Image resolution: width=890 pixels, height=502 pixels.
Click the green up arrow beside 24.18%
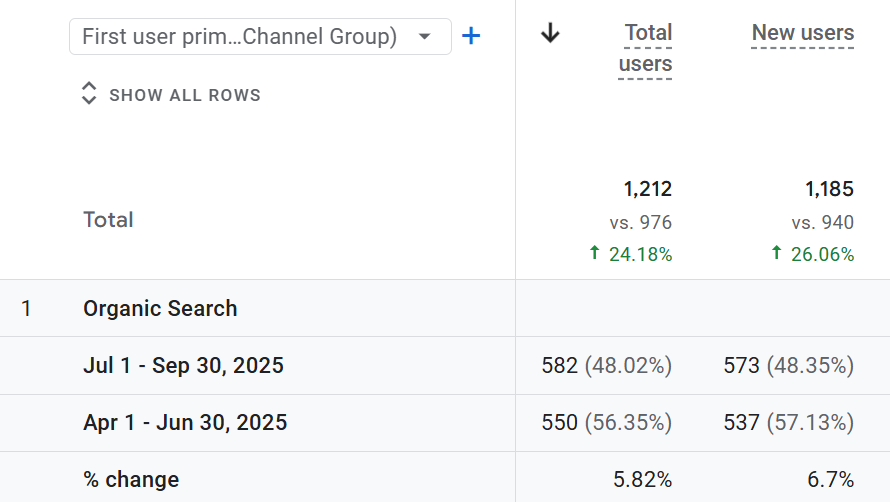(x=597, y=254)
